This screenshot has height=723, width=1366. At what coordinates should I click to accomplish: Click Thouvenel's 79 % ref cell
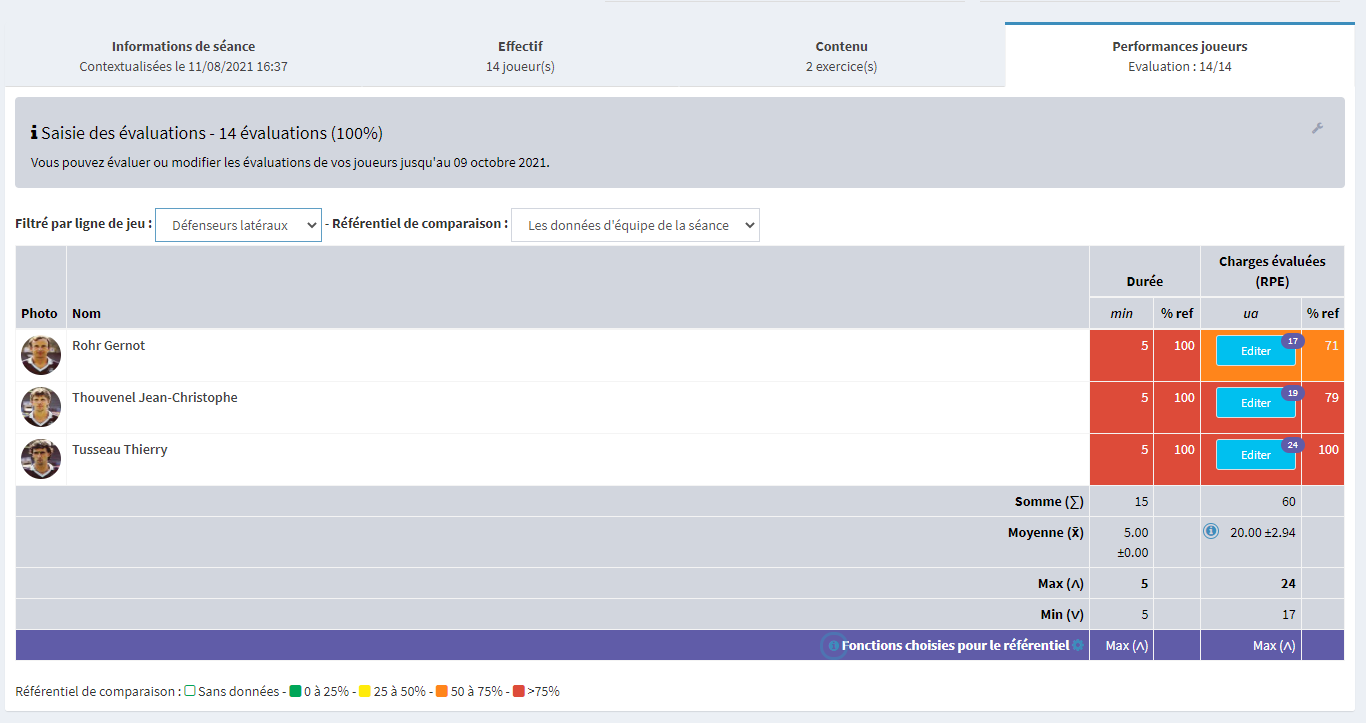(x=1323, y=407)
